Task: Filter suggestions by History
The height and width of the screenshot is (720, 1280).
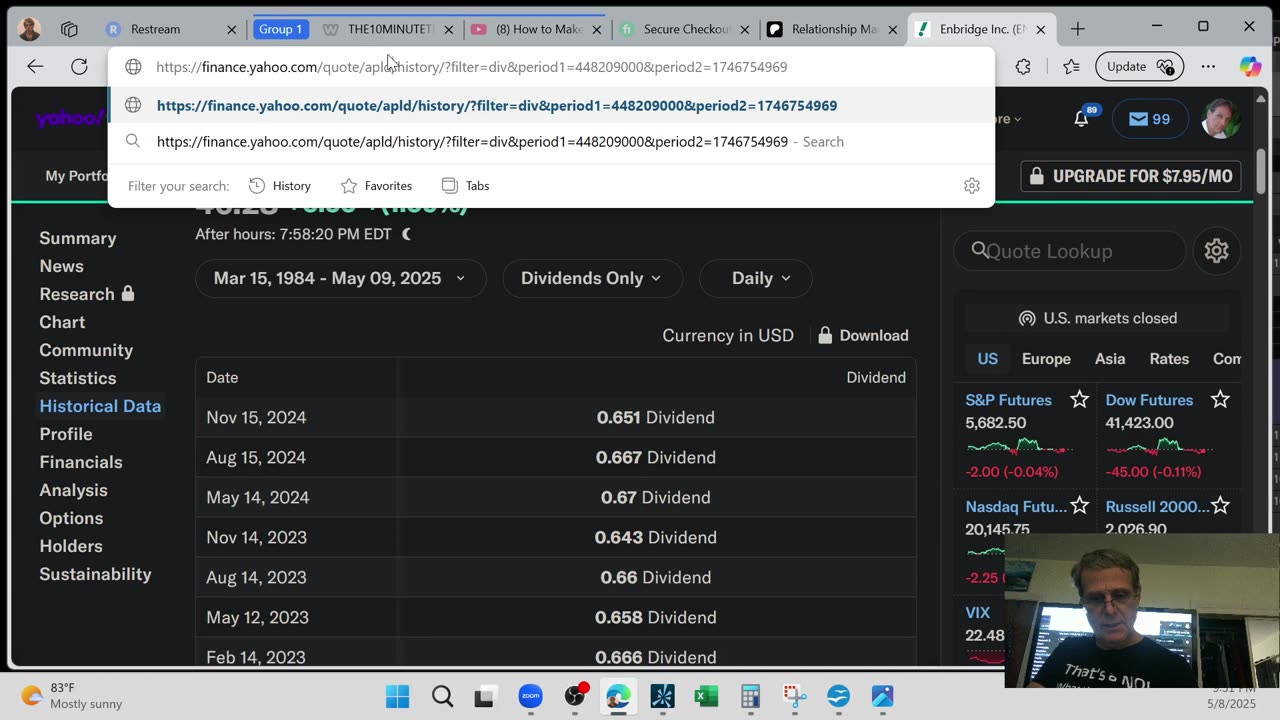Action: pos(280,186)
